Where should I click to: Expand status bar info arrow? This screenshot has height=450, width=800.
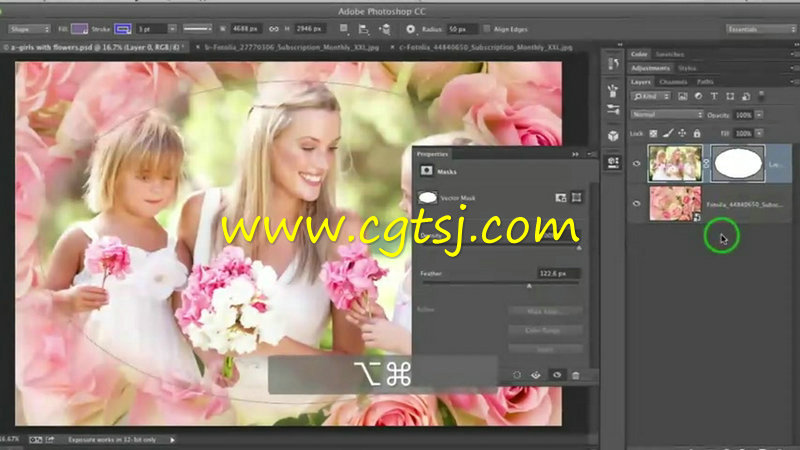pos(172,439)
